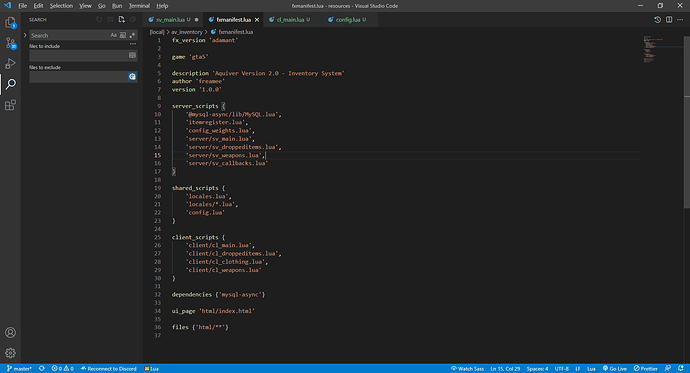Click Synchronize Changes icon in status bar
The height and width of the screenshot is (373, 690).
42,369
